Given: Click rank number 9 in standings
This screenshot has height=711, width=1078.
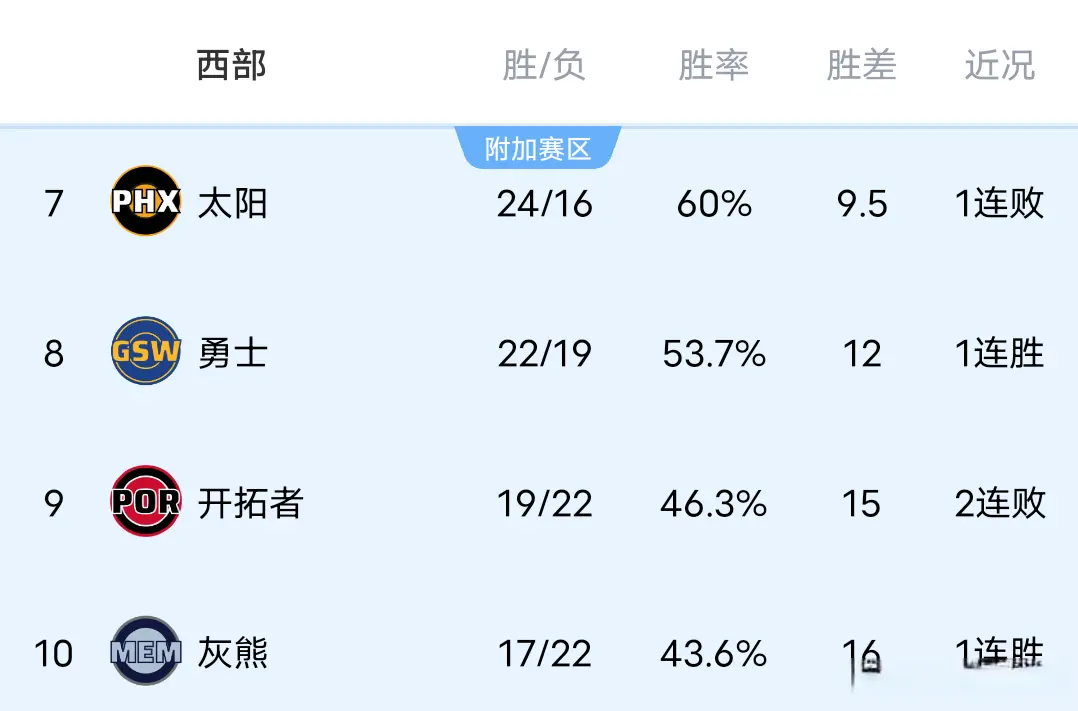Looking at the screenshot, I should pyautogui.click(x=54, y=504).
